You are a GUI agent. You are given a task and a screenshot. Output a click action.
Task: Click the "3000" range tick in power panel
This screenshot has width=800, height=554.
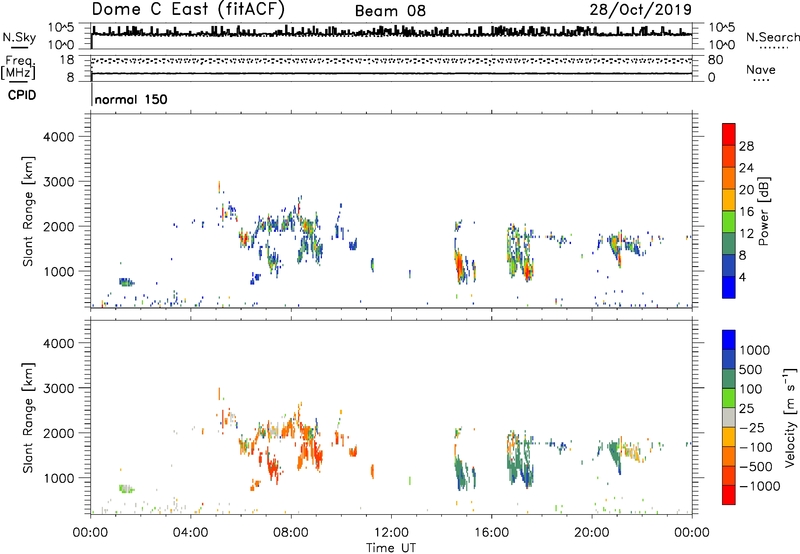coord(59,182)
